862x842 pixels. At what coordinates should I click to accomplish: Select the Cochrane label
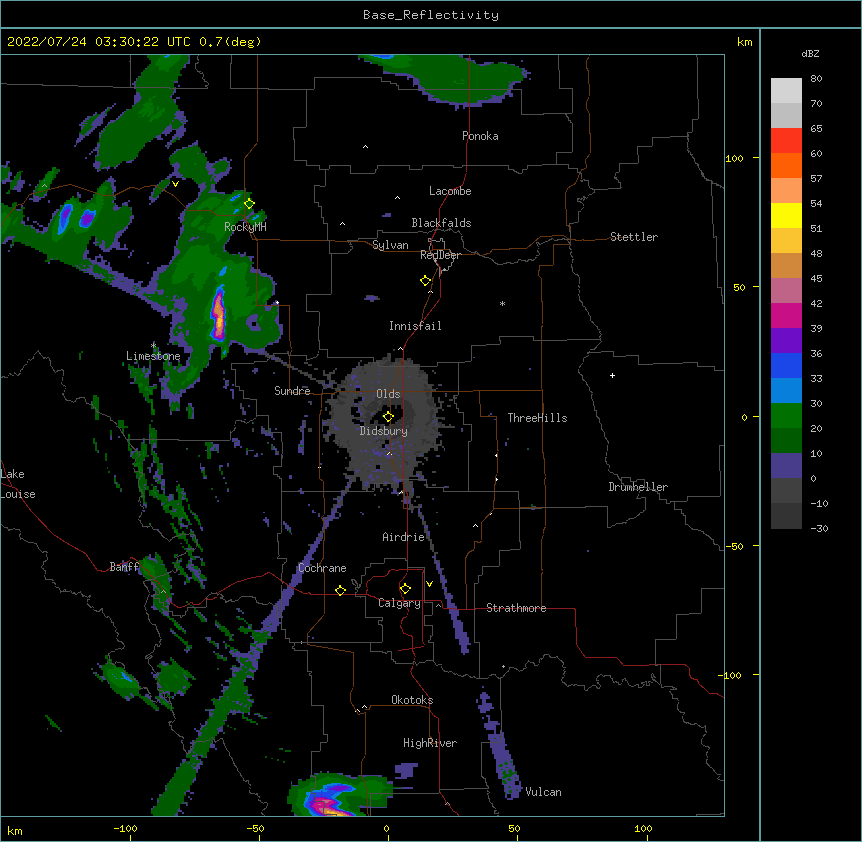tap(322, 568)
